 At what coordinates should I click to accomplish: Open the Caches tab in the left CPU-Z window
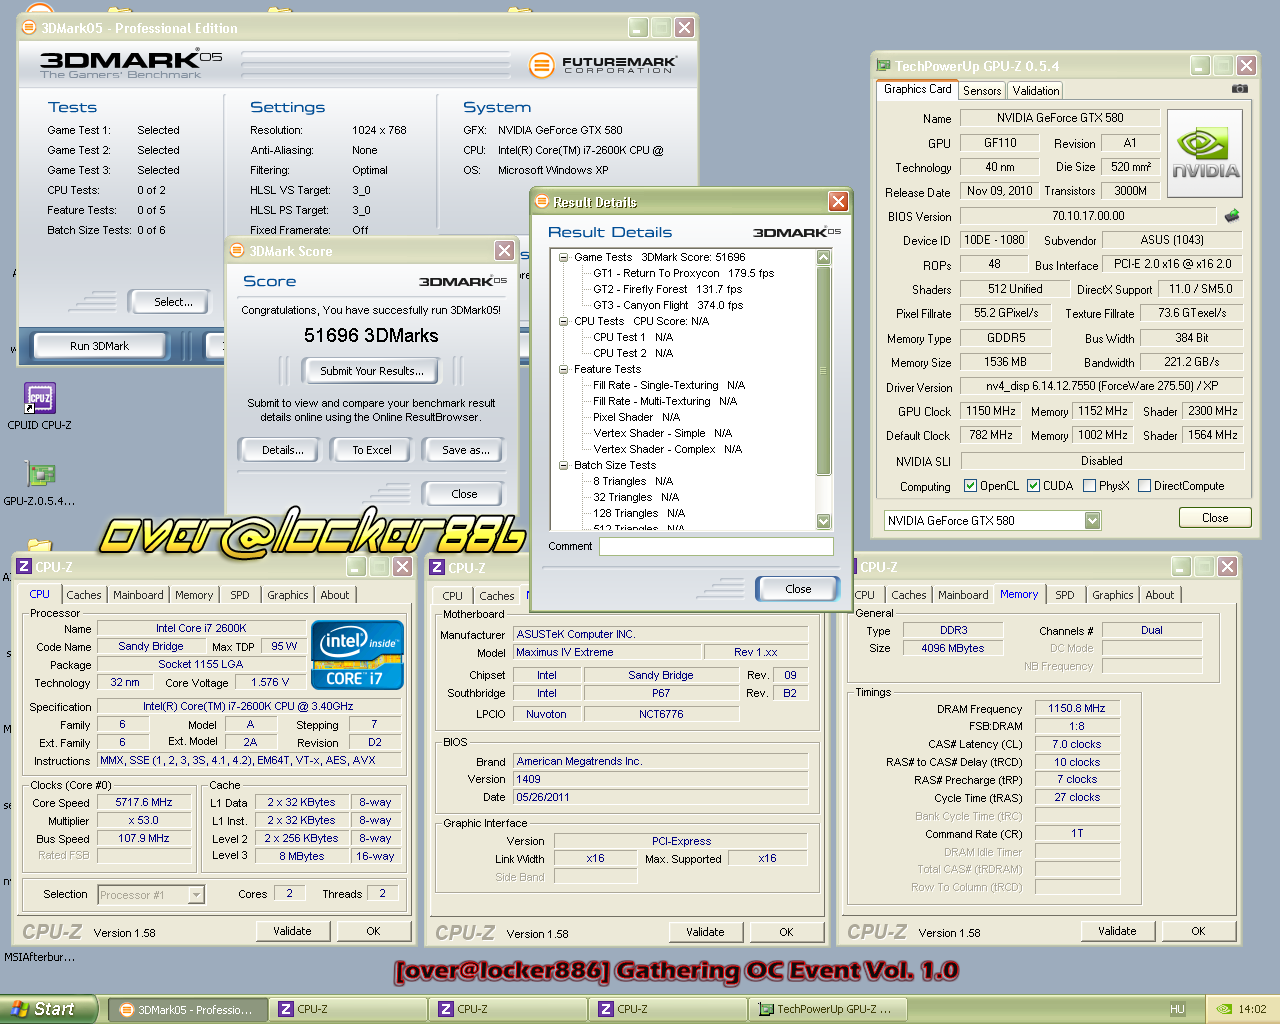tap(84, 595)
